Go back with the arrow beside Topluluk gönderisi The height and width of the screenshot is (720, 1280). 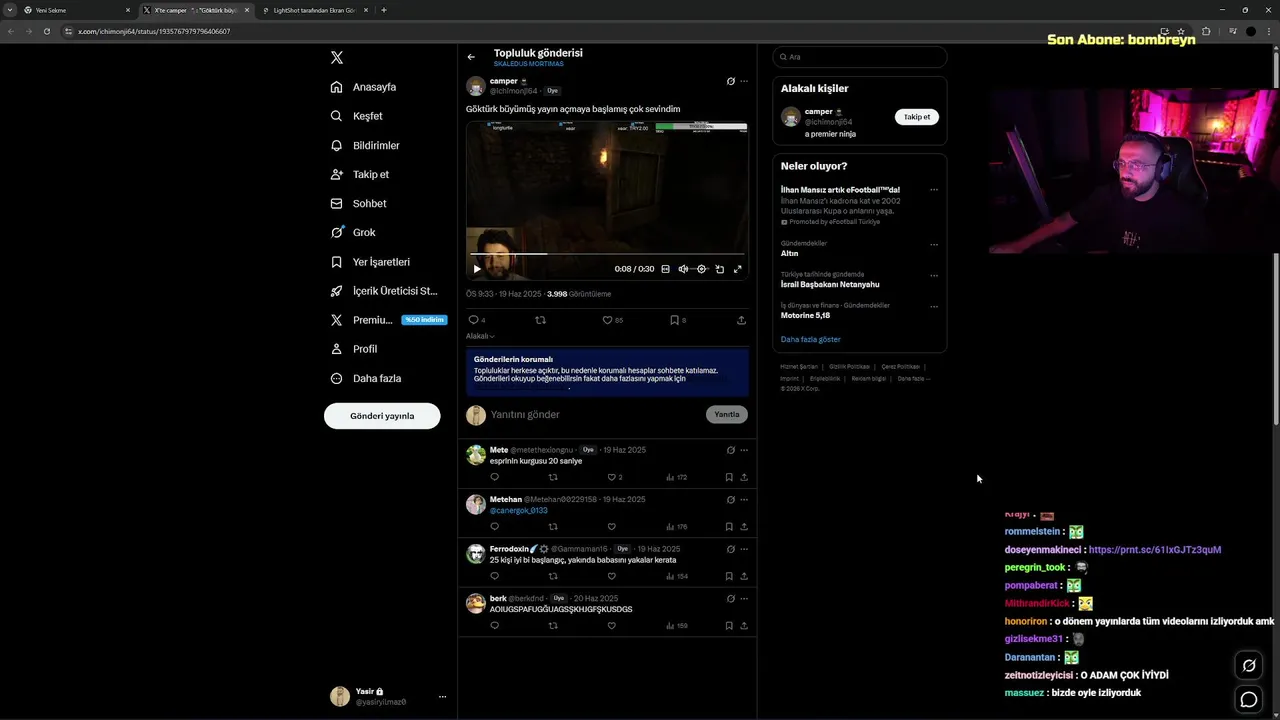[x=471, y=57]
